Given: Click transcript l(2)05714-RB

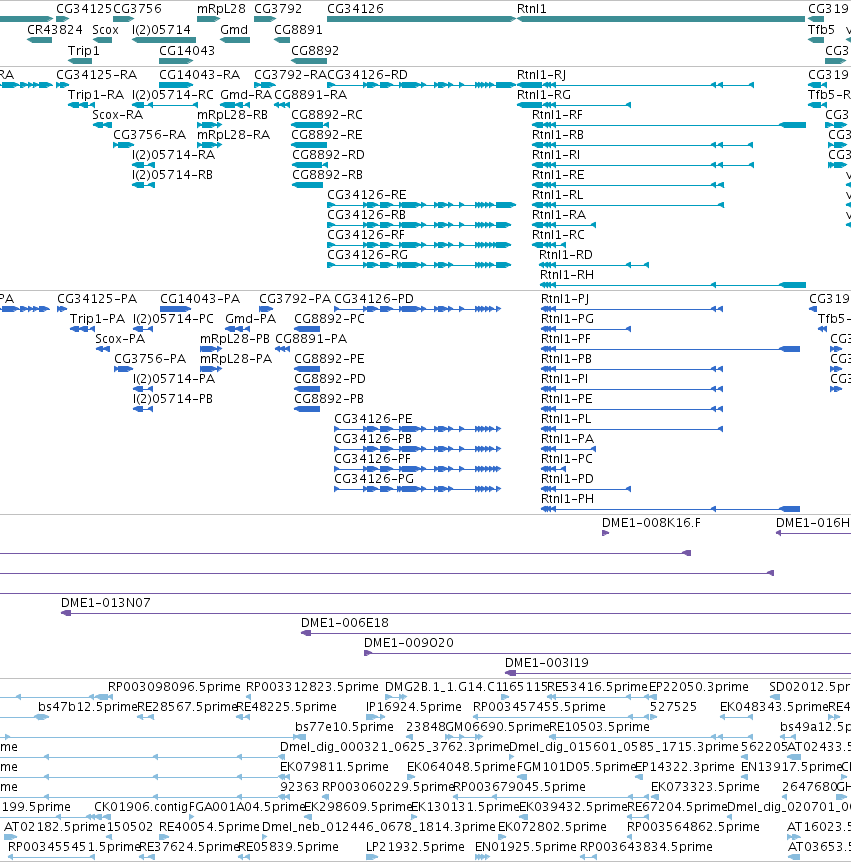Looking at the screenshot, I should tap(172, 175).
